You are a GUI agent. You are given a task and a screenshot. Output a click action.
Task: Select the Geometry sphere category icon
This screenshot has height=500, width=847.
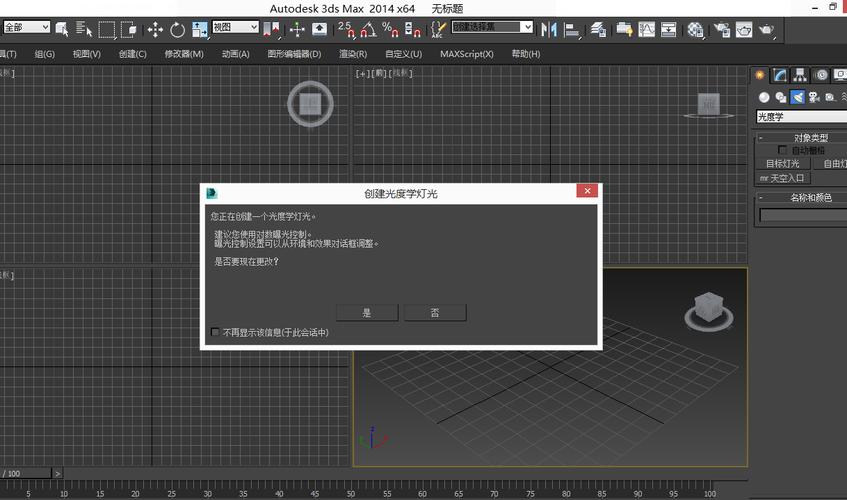pos(764,97)
